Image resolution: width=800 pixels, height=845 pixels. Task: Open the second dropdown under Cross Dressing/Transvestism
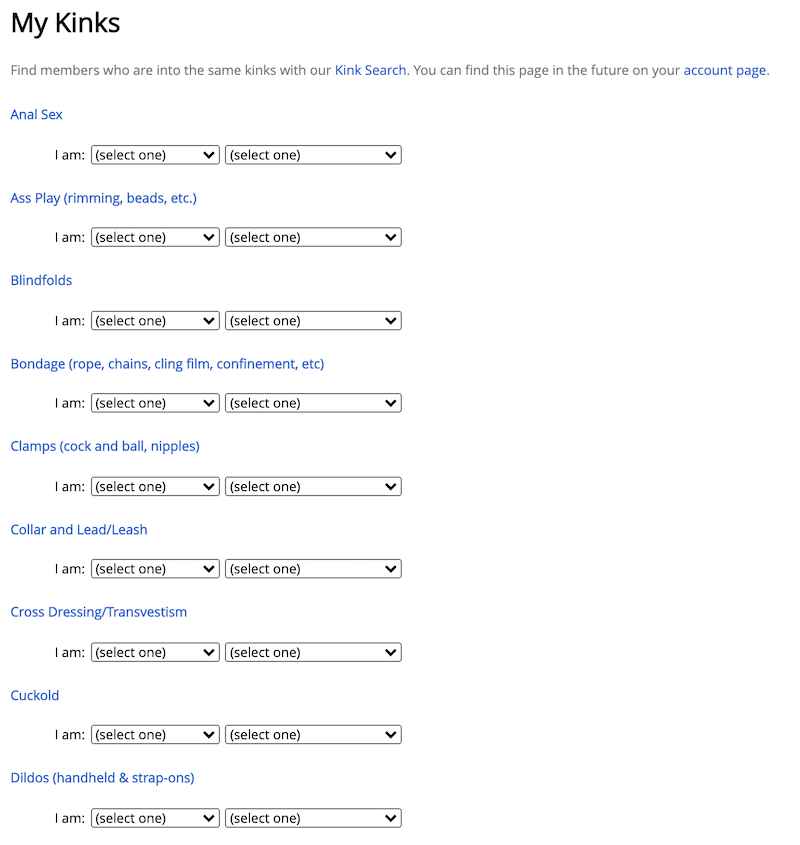coord(313,652)
